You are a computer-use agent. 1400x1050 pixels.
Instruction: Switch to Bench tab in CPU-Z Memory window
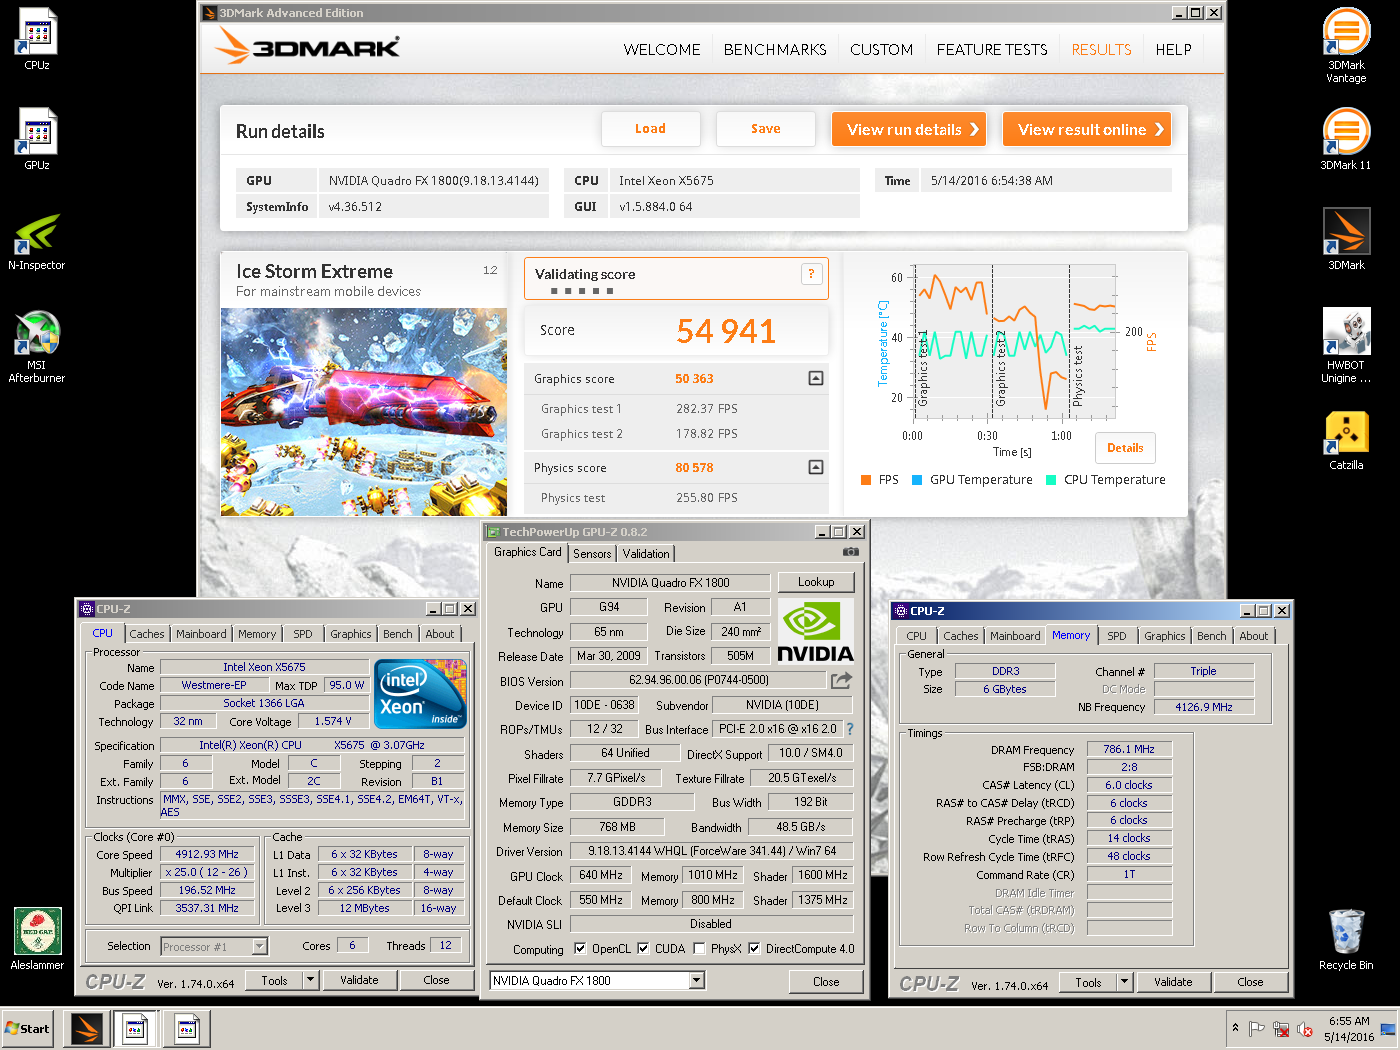pyautogui.click(x=1212, y=636)
